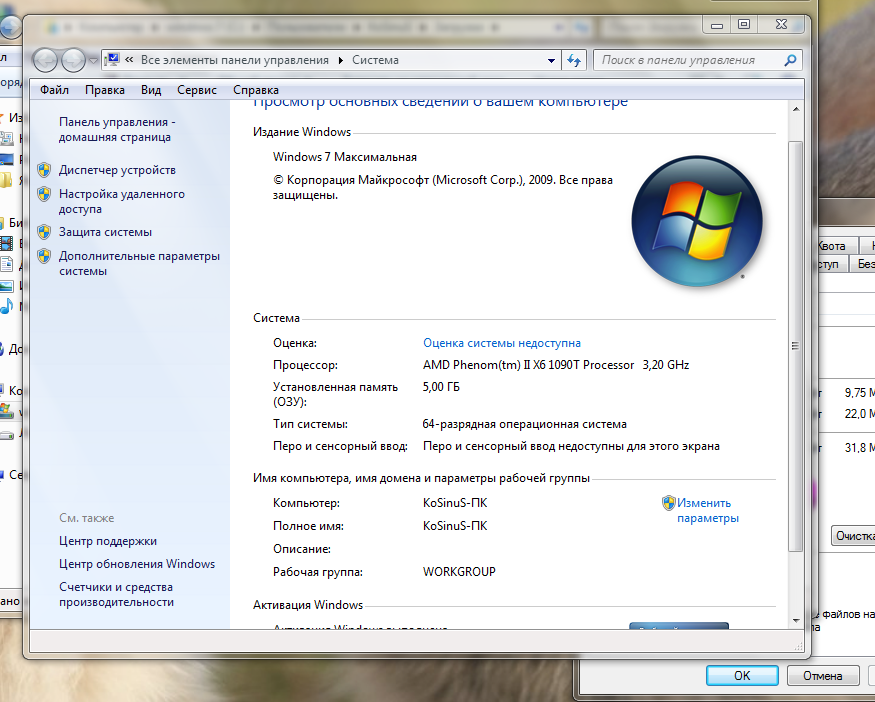875x702 pixels.
Task: Expand breadcrumb arrow after Все элементы панели управления
Action: [340, 60]
